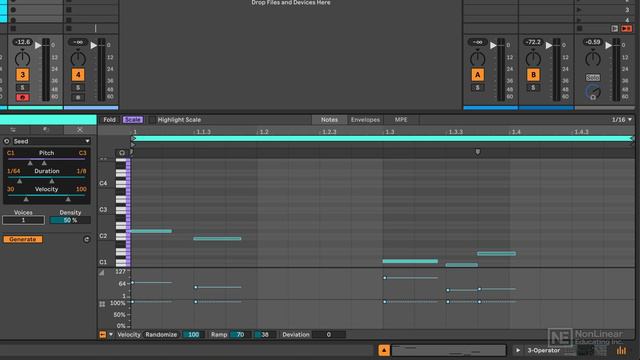Turn the track 3 pan knob

[22, 59]
